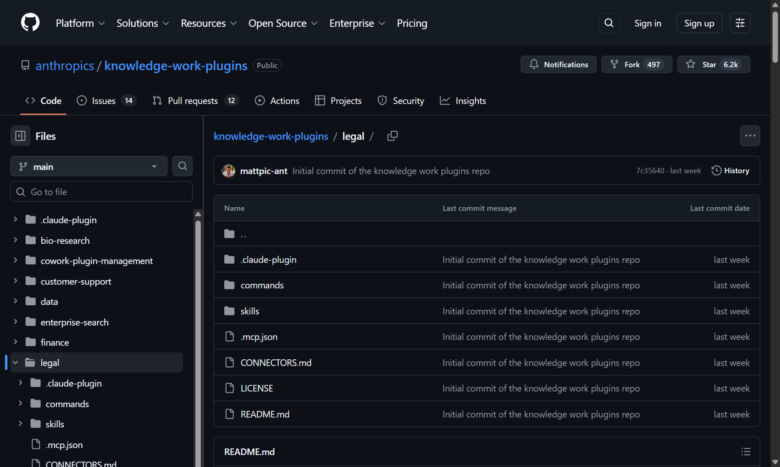Click mattpic-ant avatar image

pos(229,171)
